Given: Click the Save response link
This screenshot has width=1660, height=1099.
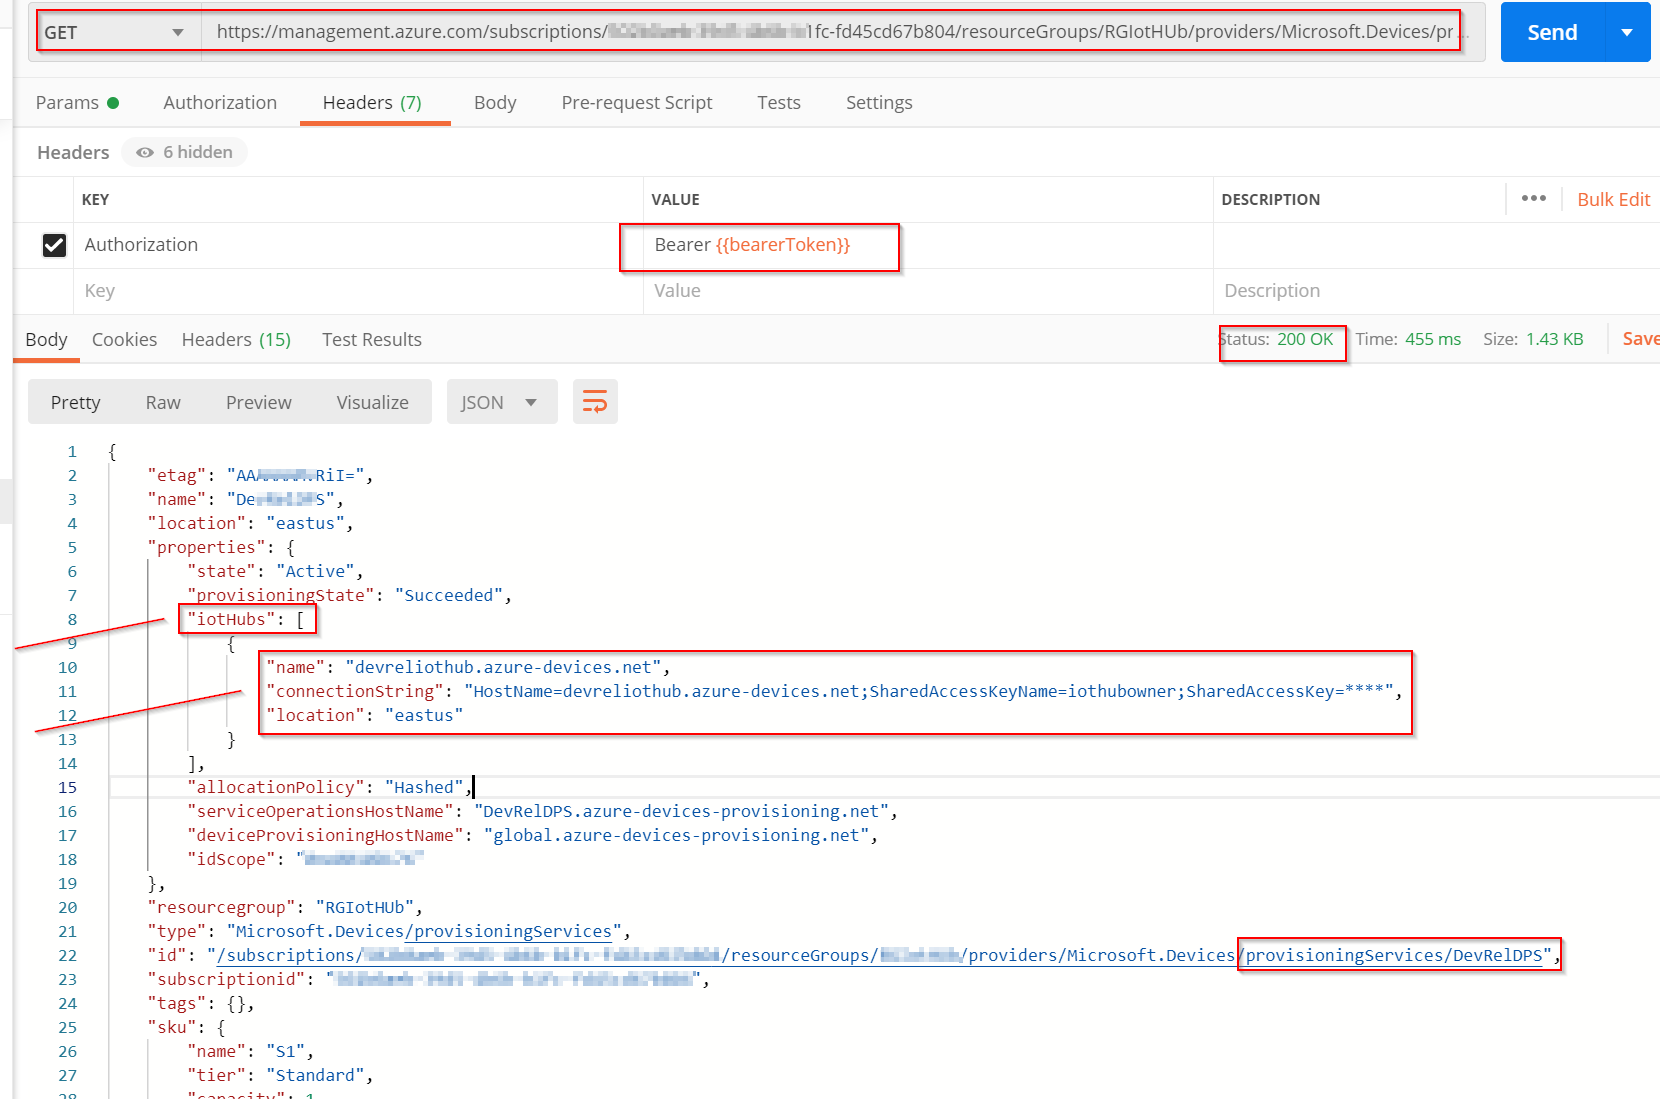Looking at the screenshot, I should tap(1640, 338).
